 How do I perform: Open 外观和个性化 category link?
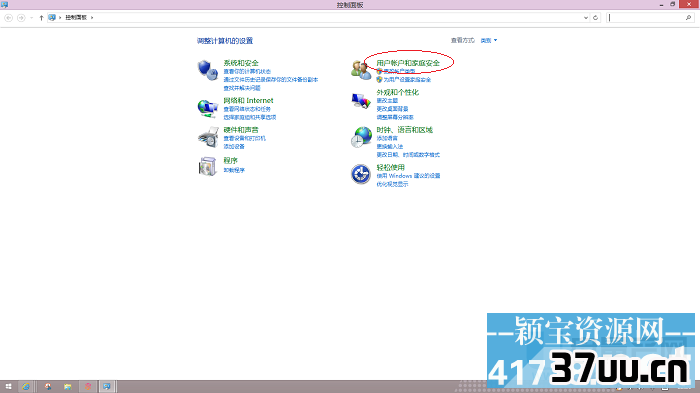398,92
